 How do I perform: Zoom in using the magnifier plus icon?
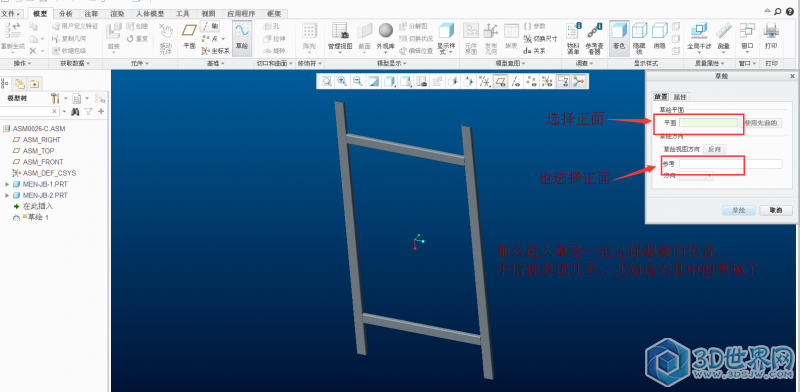[x=342, y=81]
